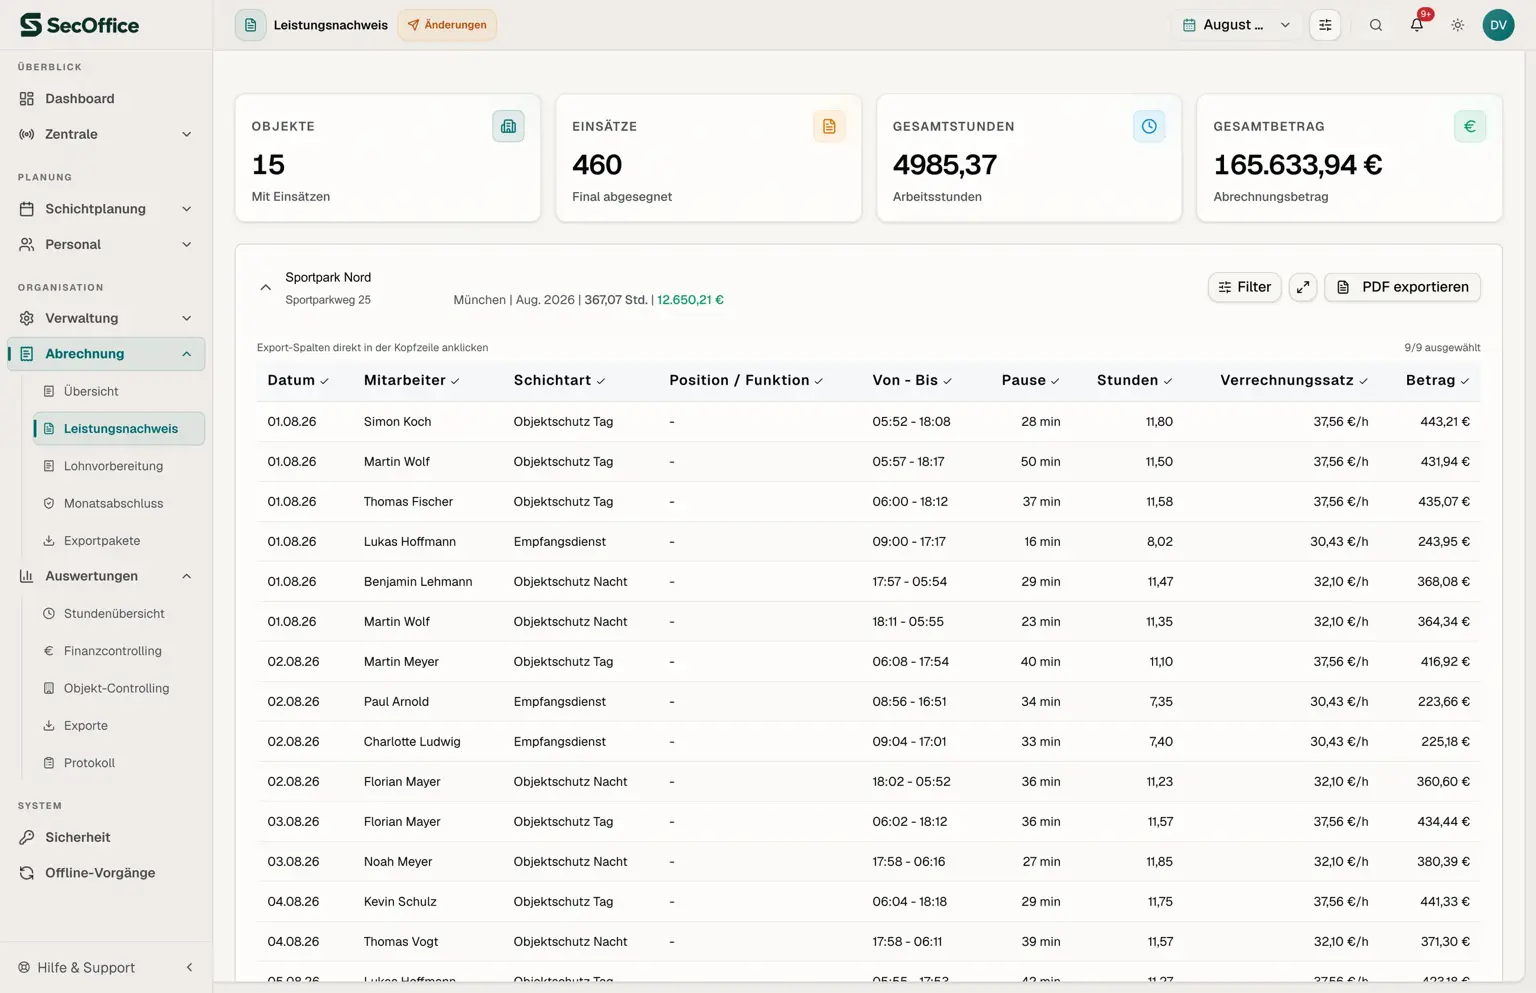Open the August month dropdown
Image resolution: width=1536 pixels, height=993 pixels.
coord(1236,25)
